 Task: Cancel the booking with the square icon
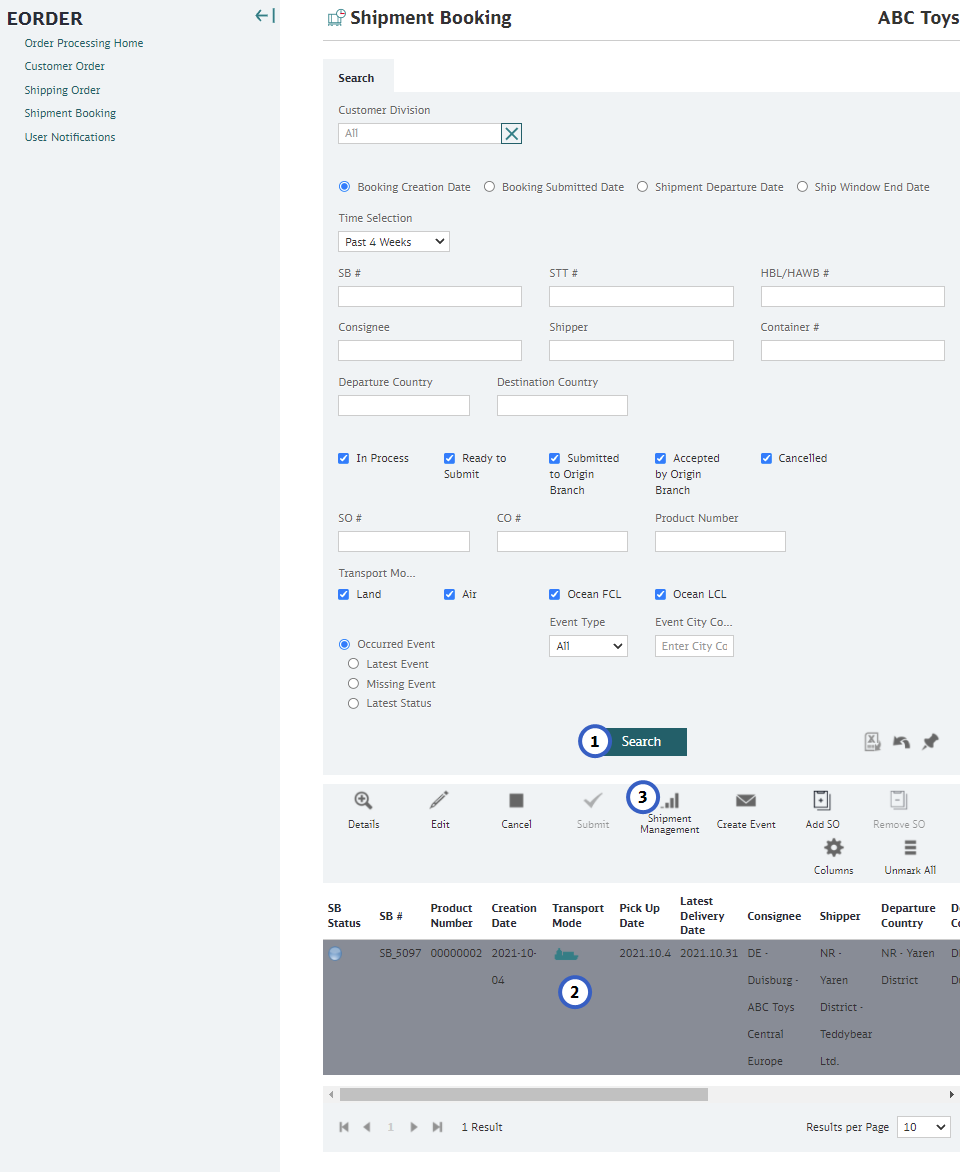tap(516, 801)
